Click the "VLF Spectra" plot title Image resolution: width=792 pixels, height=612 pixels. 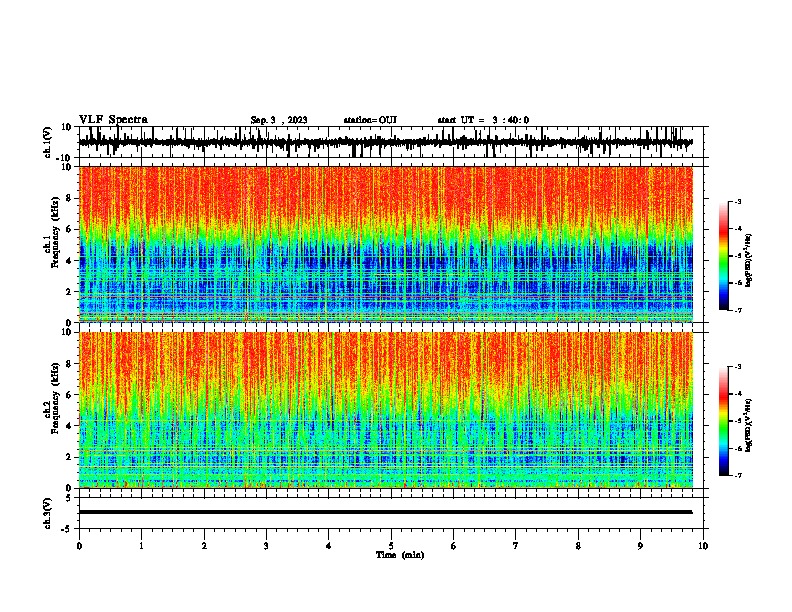click(113, 120)
